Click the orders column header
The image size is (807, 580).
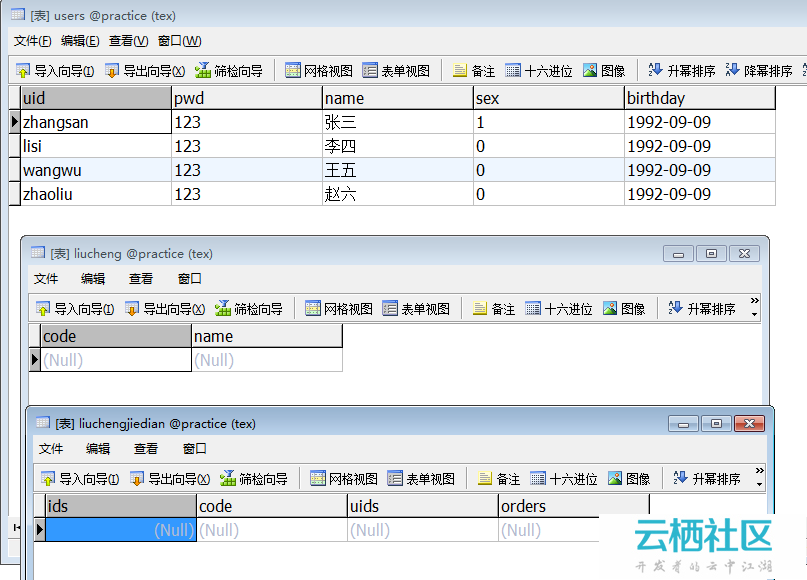(x=574, y=506)
